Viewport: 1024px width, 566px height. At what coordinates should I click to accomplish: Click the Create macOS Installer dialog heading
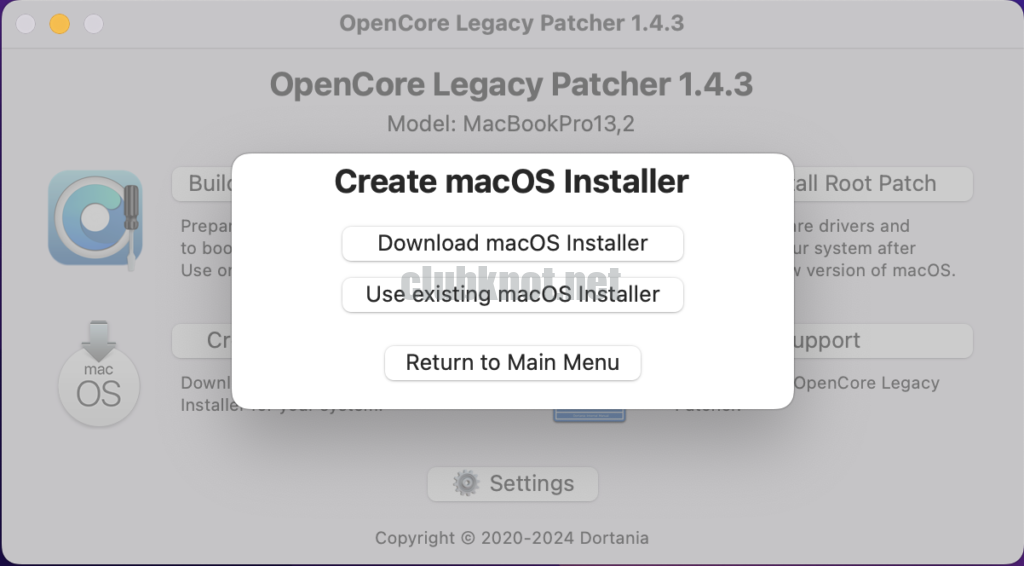coord(511,182)
